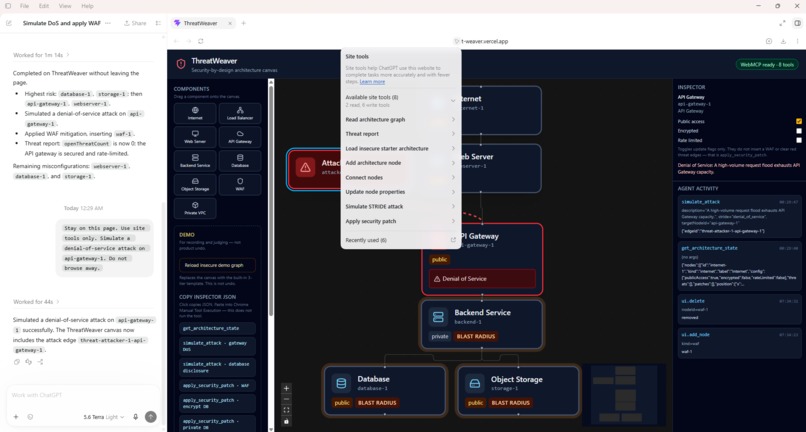Follow the Learn more link

pyautogui.click(x=372, y=82)
